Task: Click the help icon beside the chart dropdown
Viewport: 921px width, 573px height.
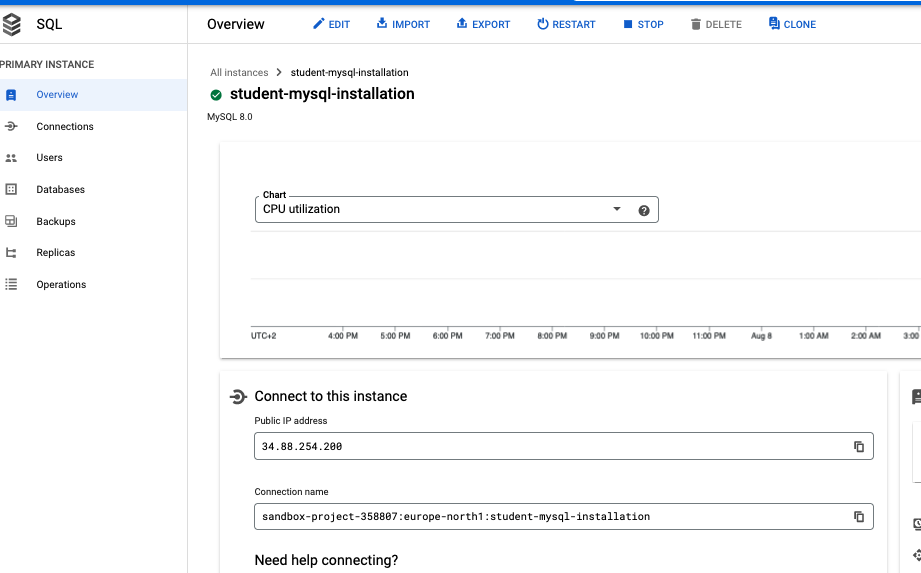Action: tap(644, 210)
